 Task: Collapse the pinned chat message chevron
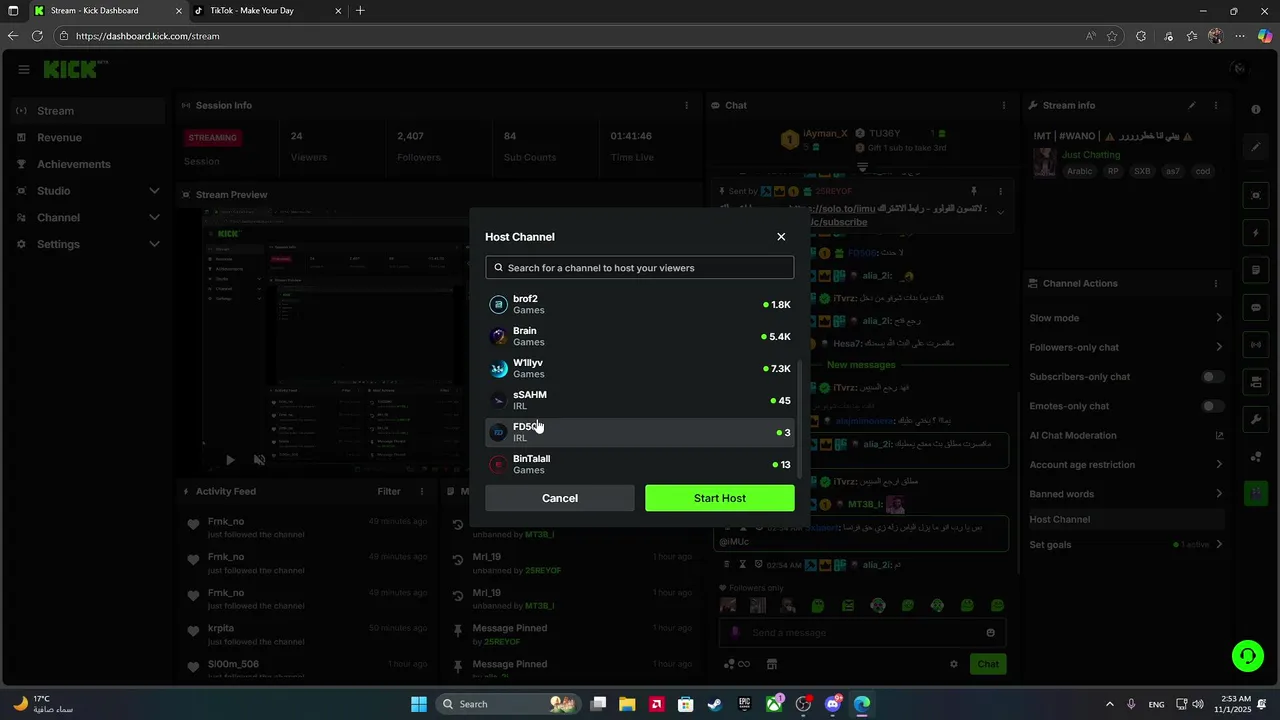click(1000, 212)
